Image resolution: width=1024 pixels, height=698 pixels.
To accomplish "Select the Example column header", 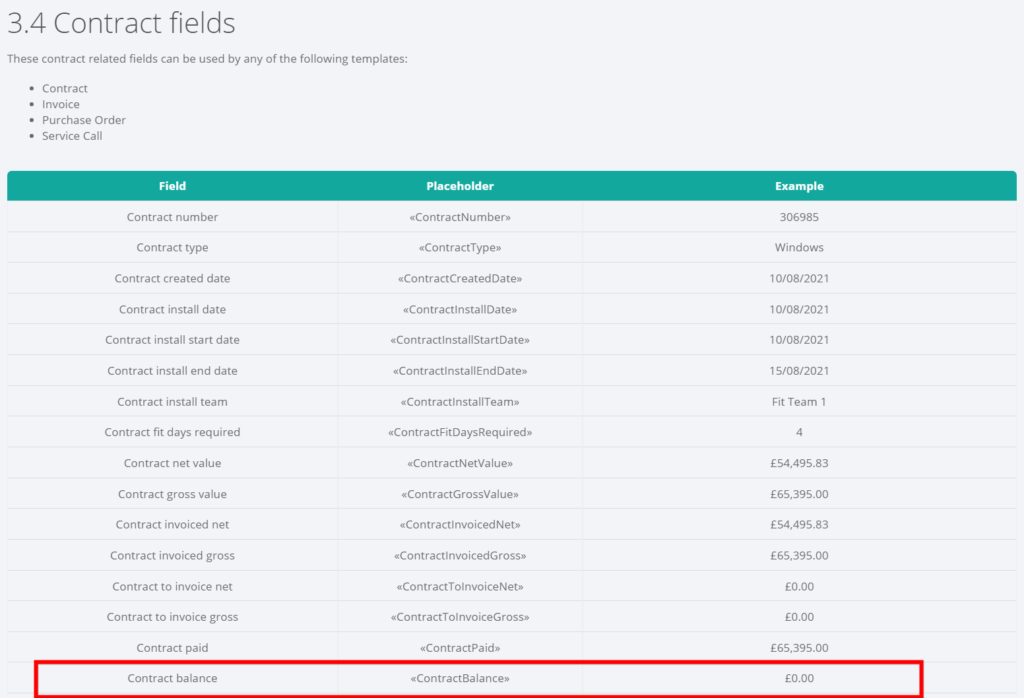I will [799, 186].
